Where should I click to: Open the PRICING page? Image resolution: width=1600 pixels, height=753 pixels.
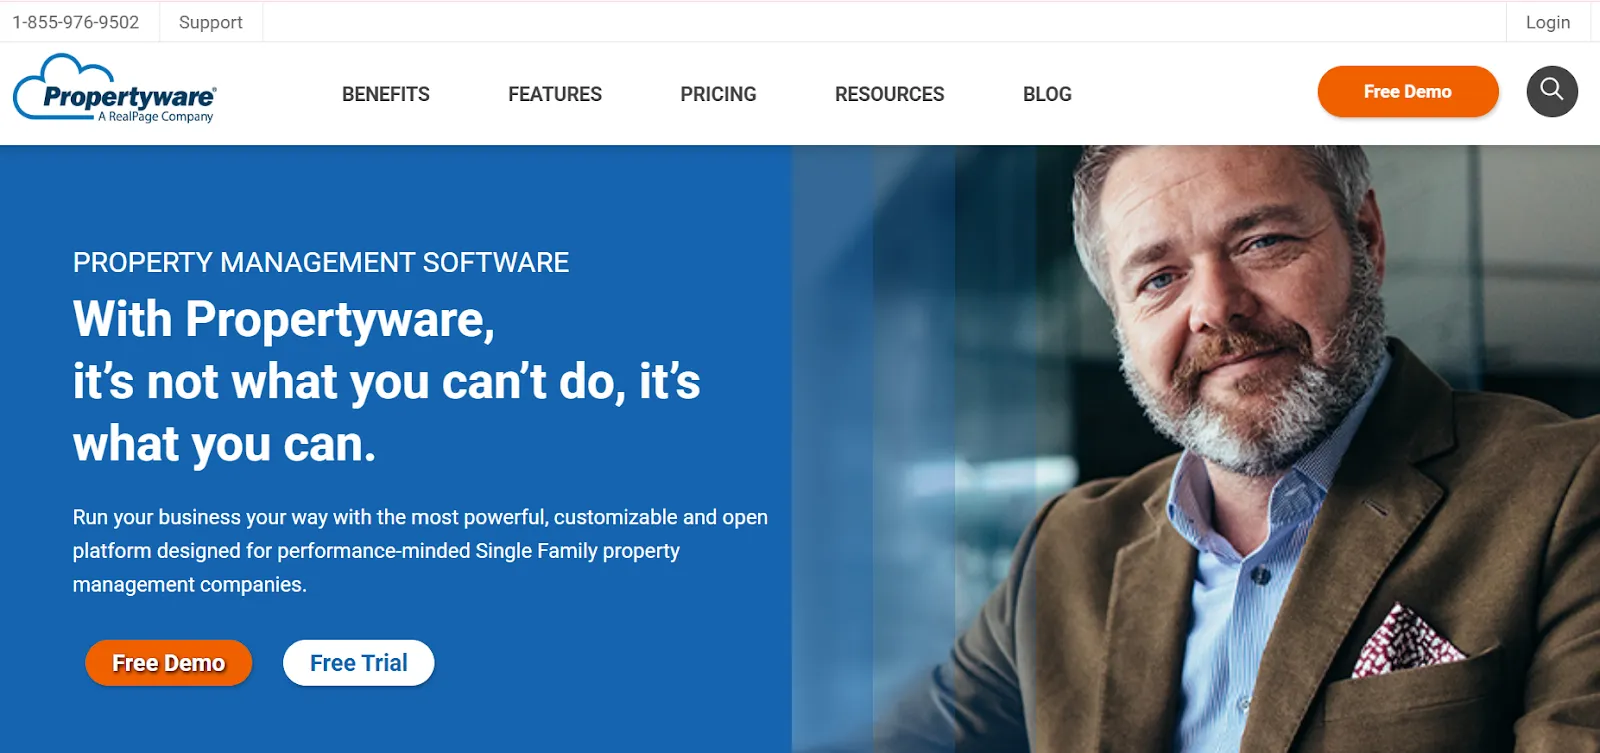(718, 94)
